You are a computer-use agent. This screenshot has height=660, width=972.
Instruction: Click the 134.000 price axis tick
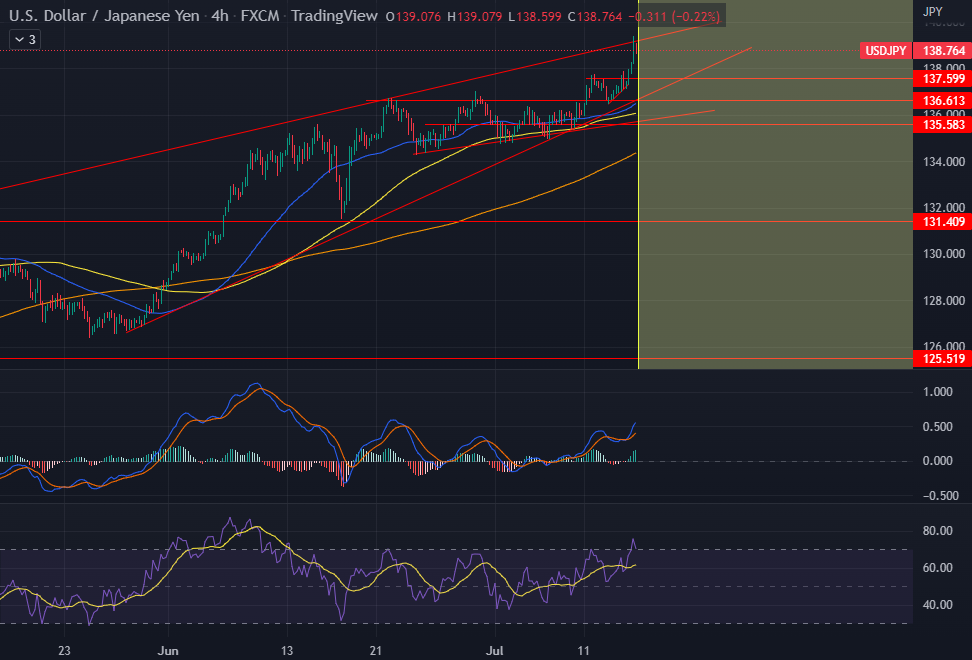click(x=943, y=162)
